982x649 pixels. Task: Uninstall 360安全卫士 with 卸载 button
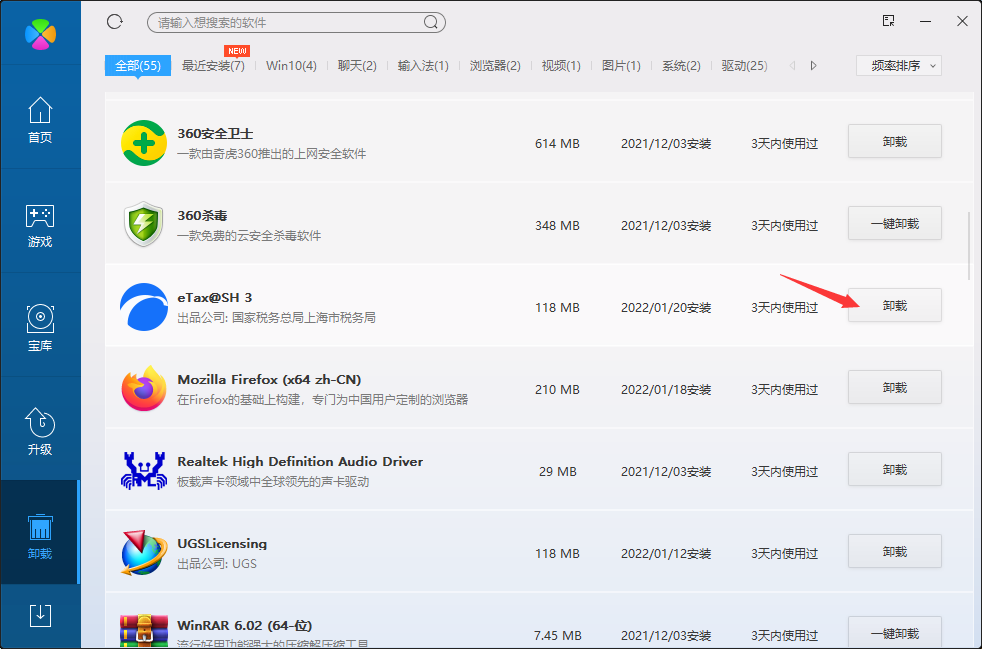894,142
